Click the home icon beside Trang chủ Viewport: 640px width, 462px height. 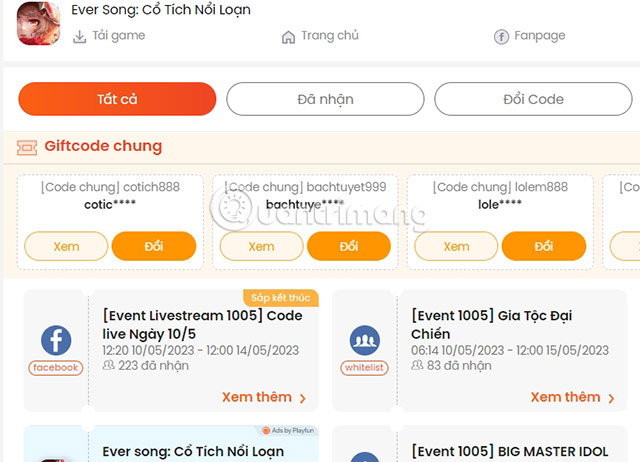(288, 37)
